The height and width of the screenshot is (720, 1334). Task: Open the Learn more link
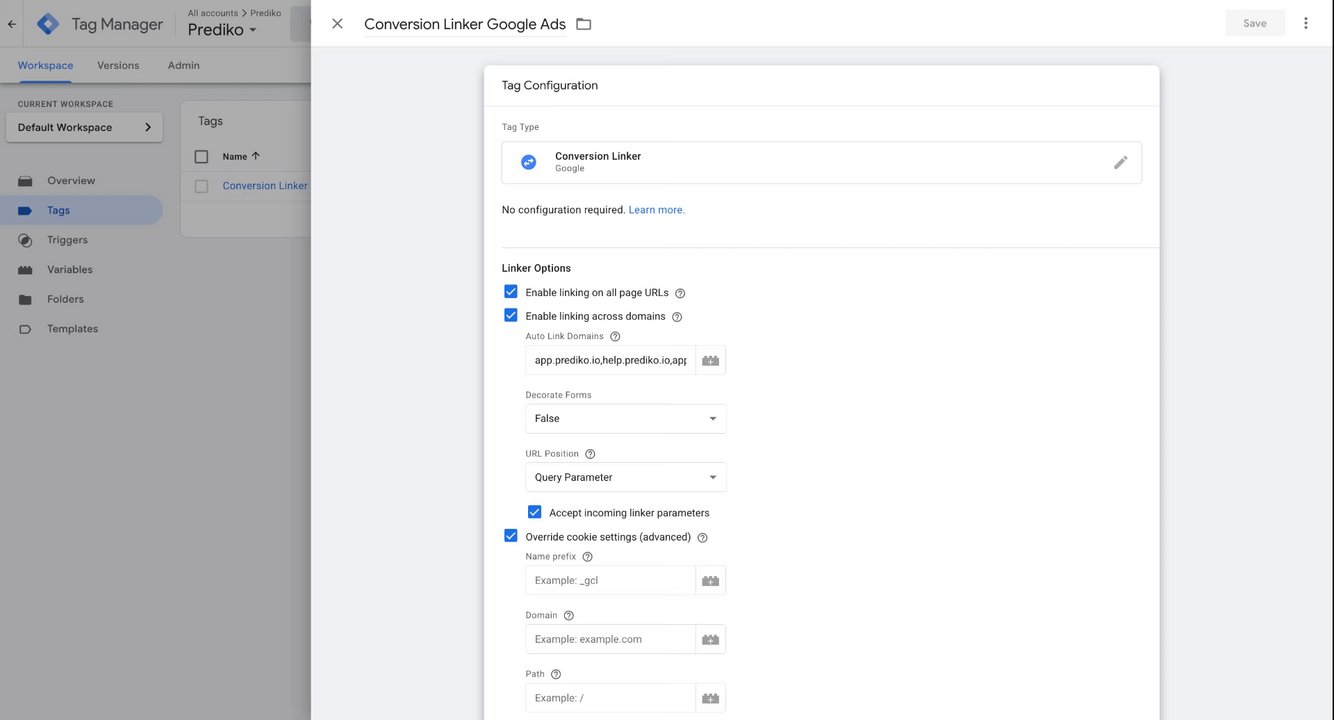point(656,210)
